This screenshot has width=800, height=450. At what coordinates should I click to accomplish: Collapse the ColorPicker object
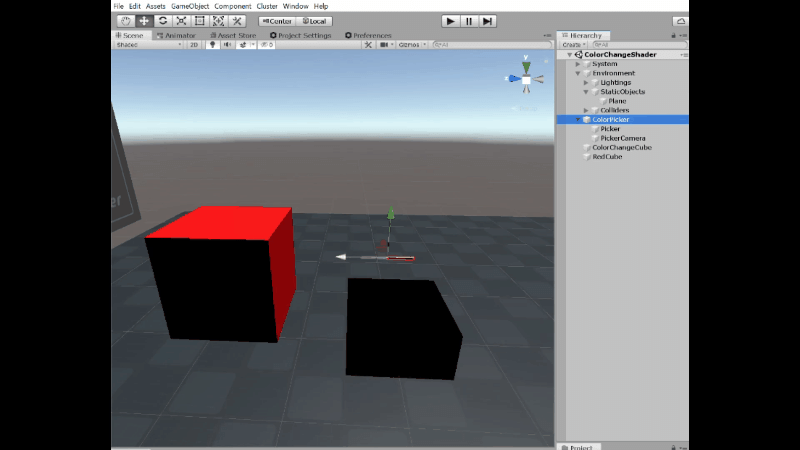coord(578,119)
